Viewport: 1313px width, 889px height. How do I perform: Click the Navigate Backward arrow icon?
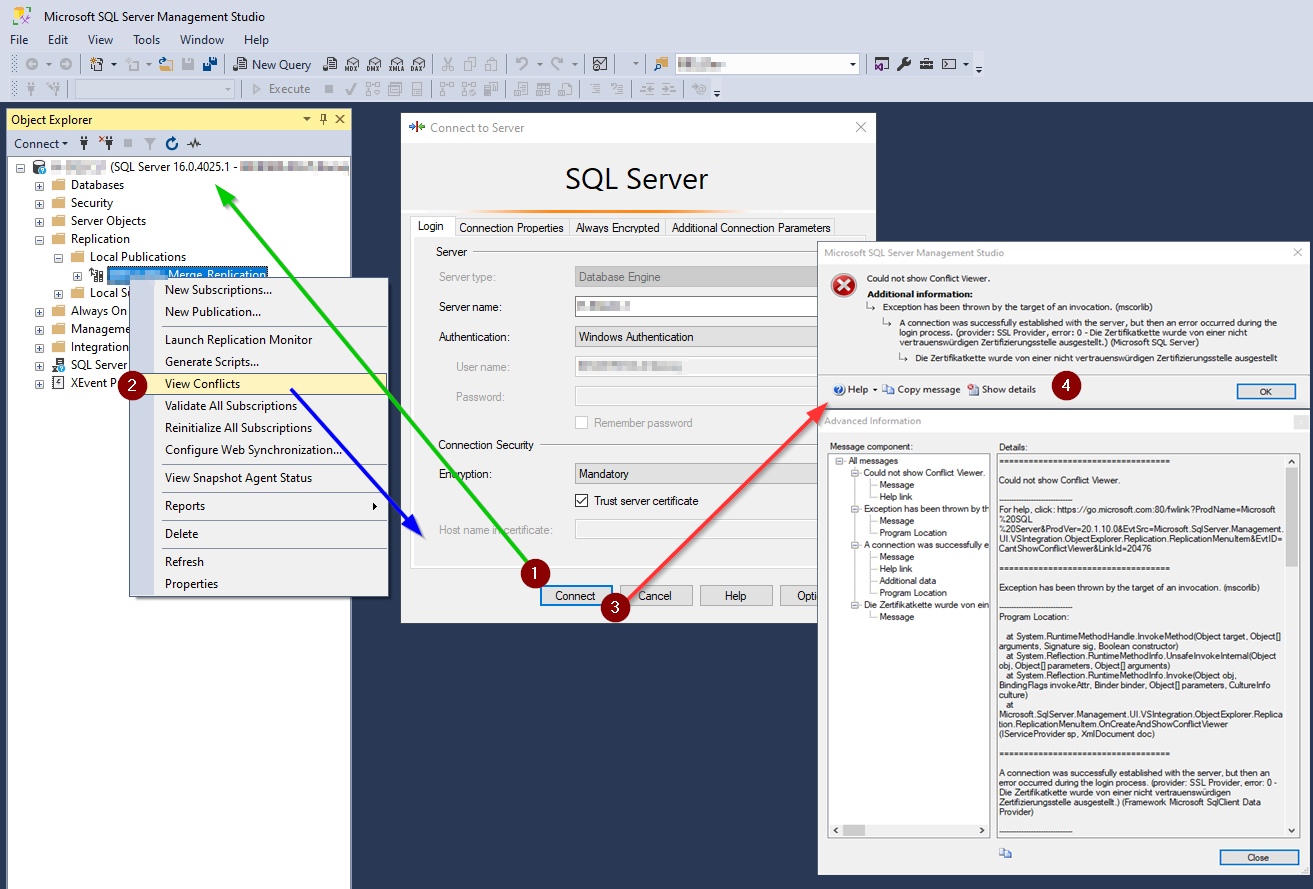coord(31,64)
